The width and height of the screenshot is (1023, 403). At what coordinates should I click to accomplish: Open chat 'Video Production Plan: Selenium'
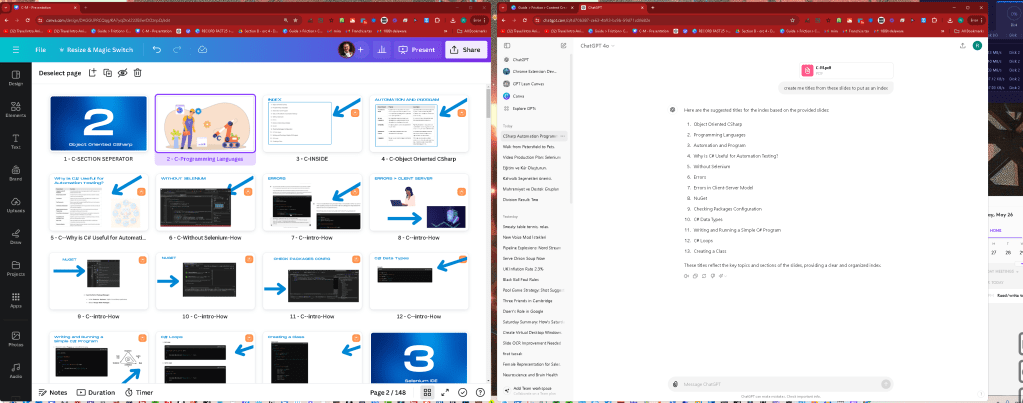pyautogui.click(x=532, y=158)
